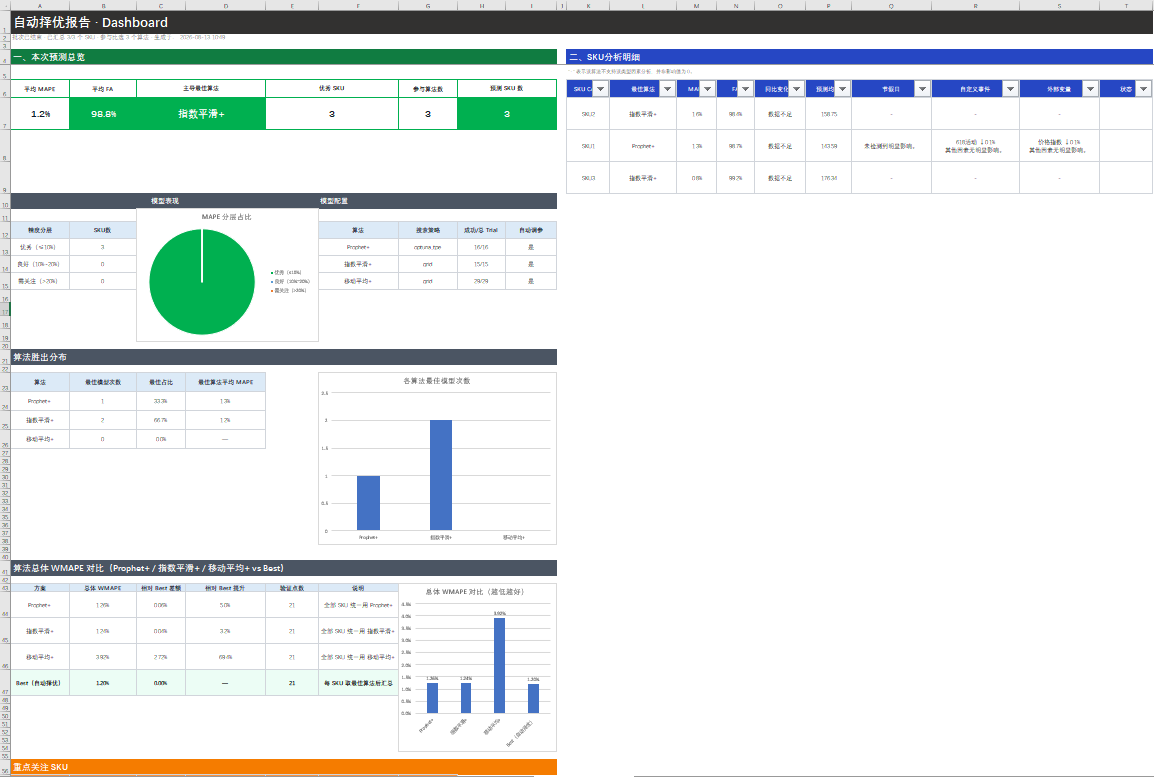Click the optuna_tpe strategy cell
Screen dimensions: 1154x777
pyautogui.click(x=428, y=247)
